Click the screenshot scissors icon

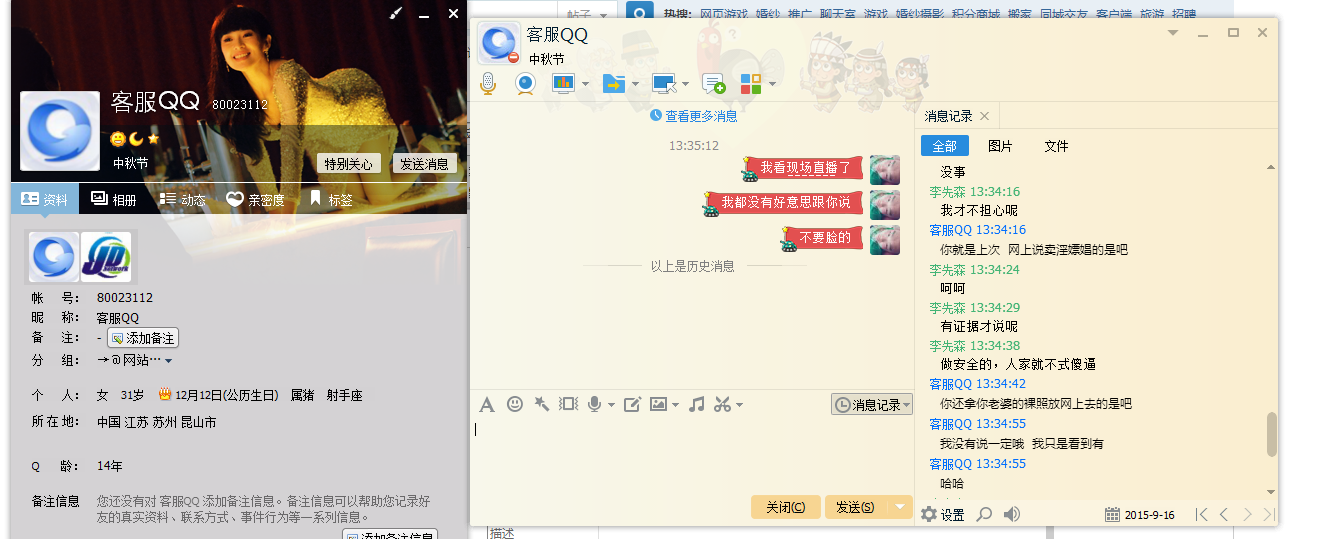pos(723,404)
